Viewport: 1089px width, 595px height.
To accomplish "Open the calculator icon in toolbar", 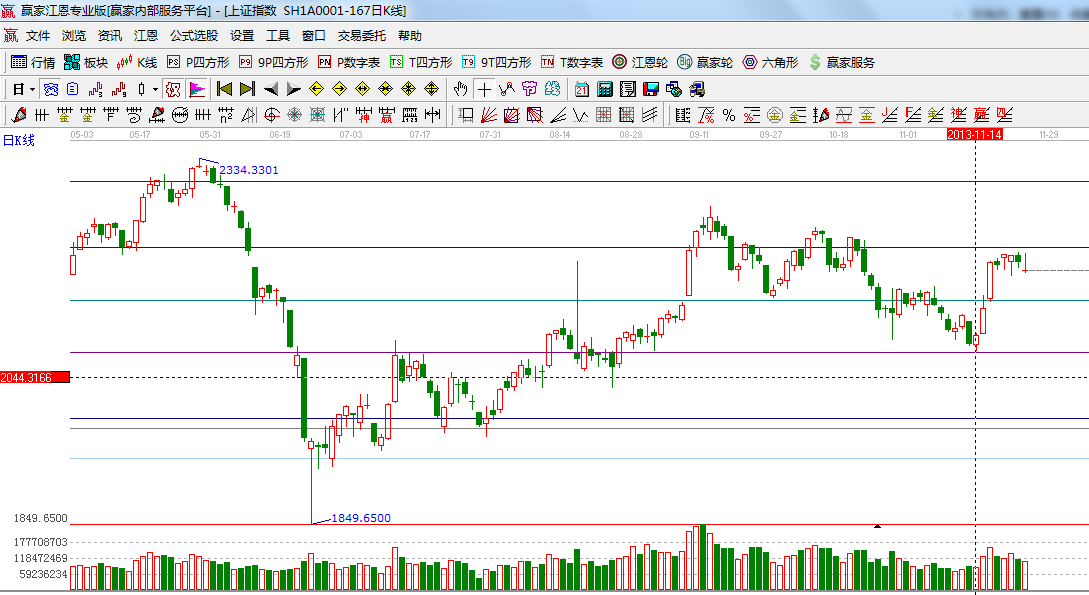I will tap(604, 89).
